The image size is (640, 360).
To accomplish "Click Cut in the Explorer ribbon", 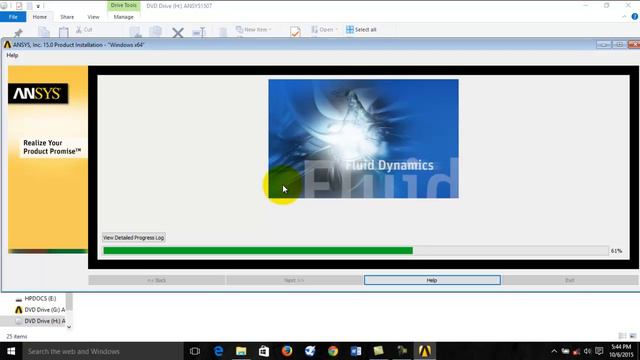I will coord(84,30).
